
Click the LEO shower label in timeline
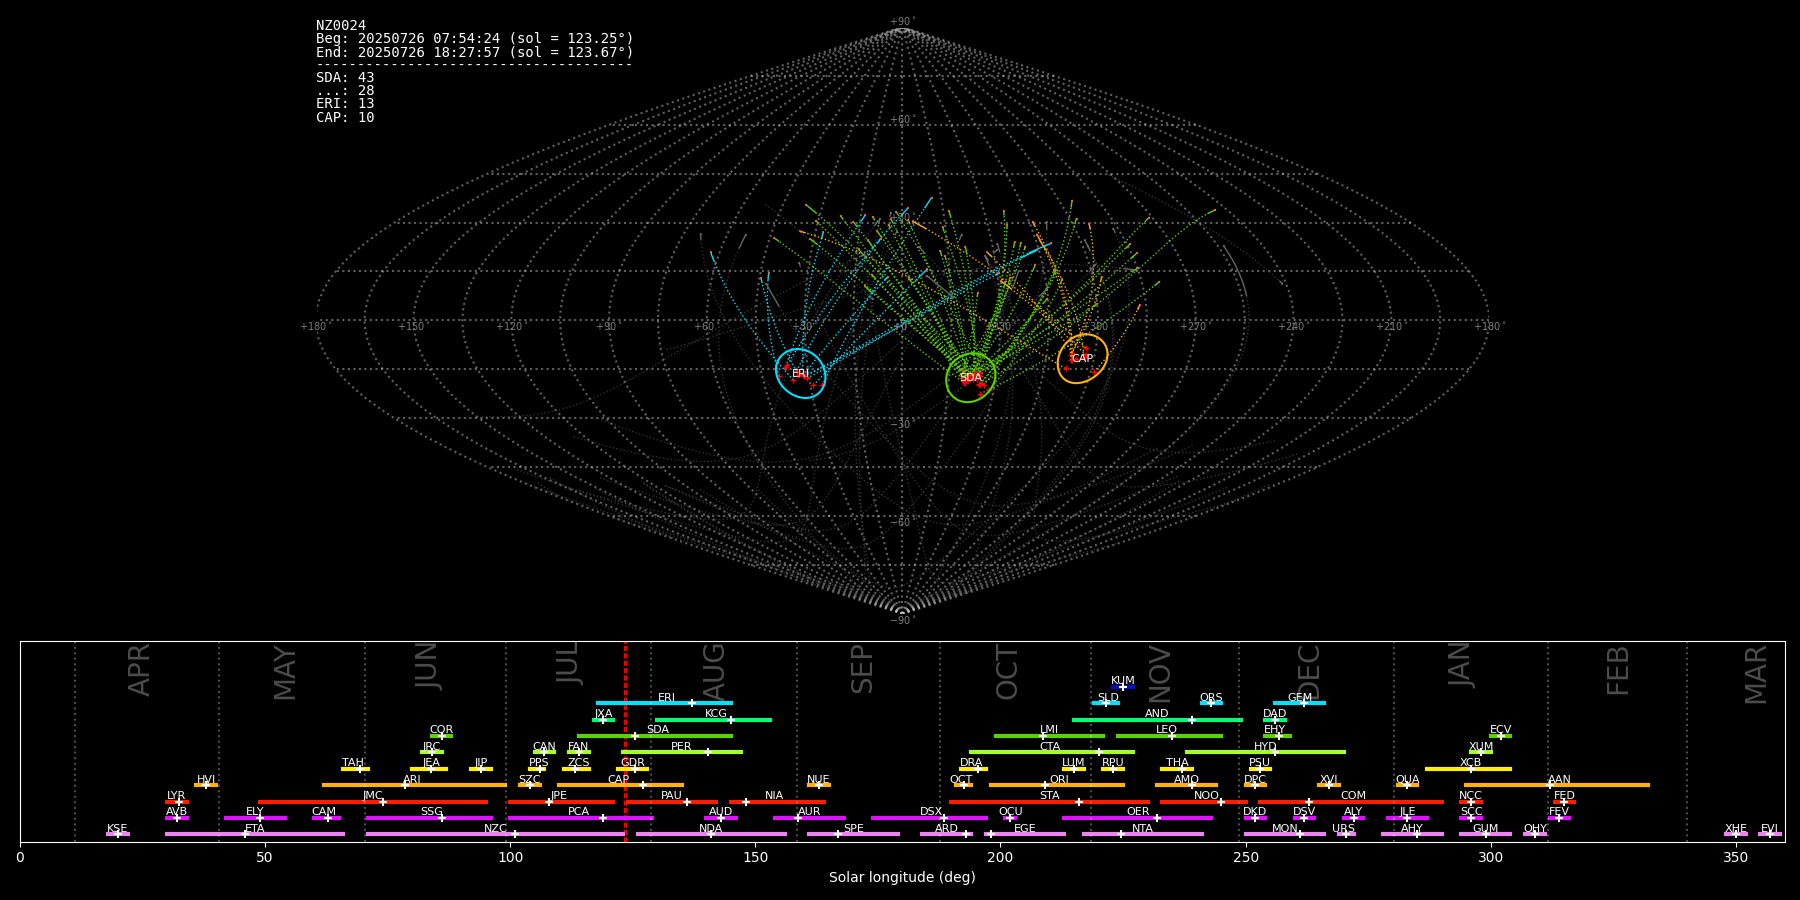point(1167,730)
